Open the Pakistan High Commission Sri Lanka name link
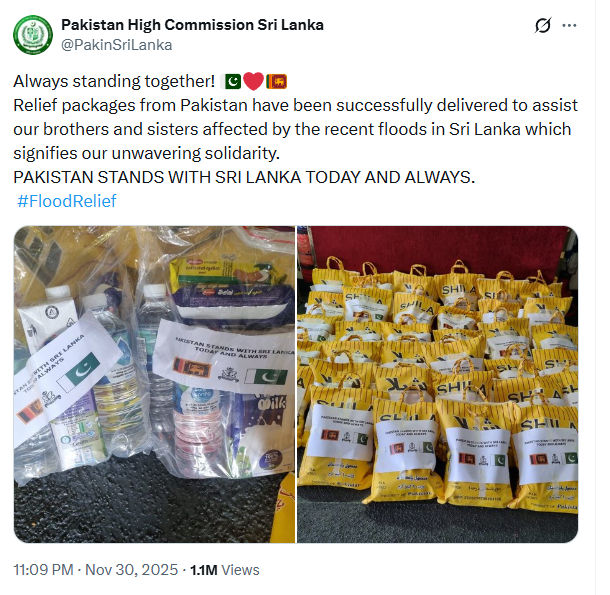Image resolution: width=610 pixels, height=595 pixels. coord(192,25)
